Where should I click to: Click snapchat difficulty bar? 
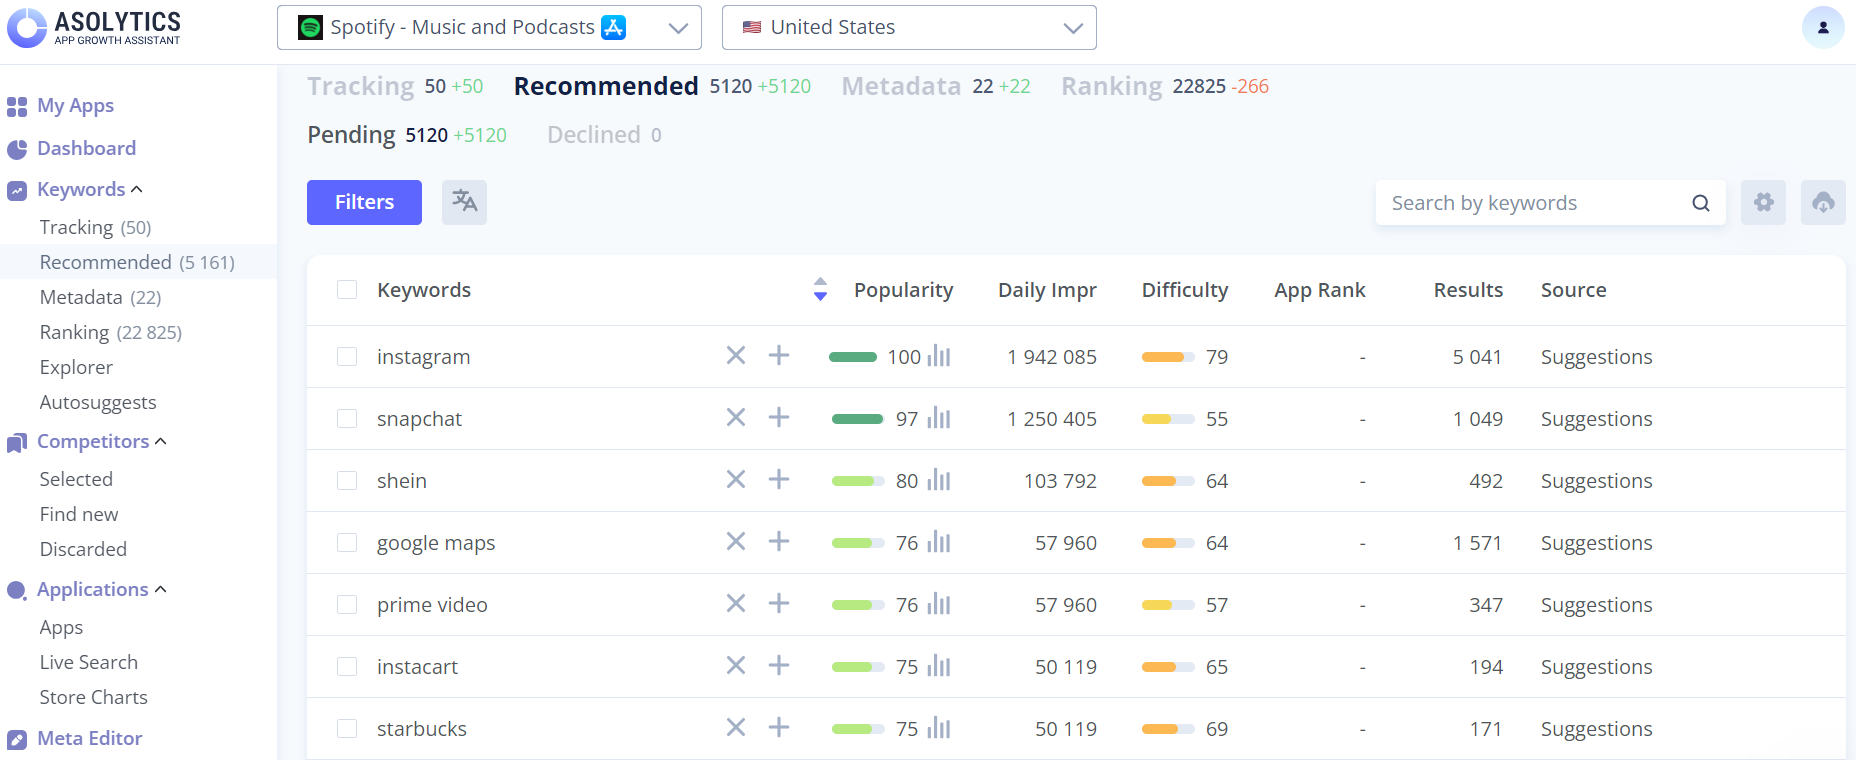1168,419
